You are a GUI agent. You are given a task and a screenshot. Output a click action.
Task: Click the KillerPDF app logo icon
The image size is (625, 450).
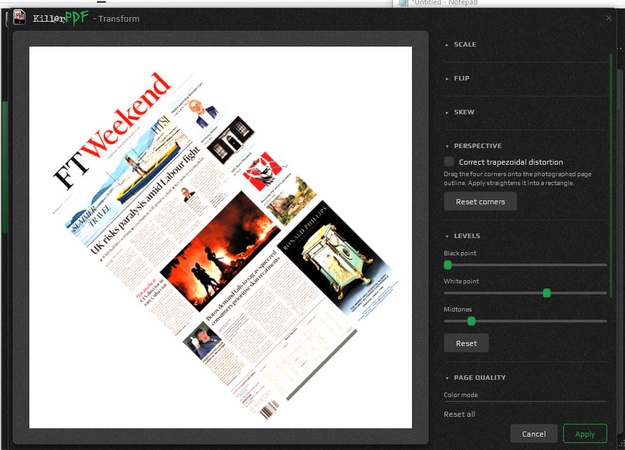pyautogui.click(x=19, y=17)
